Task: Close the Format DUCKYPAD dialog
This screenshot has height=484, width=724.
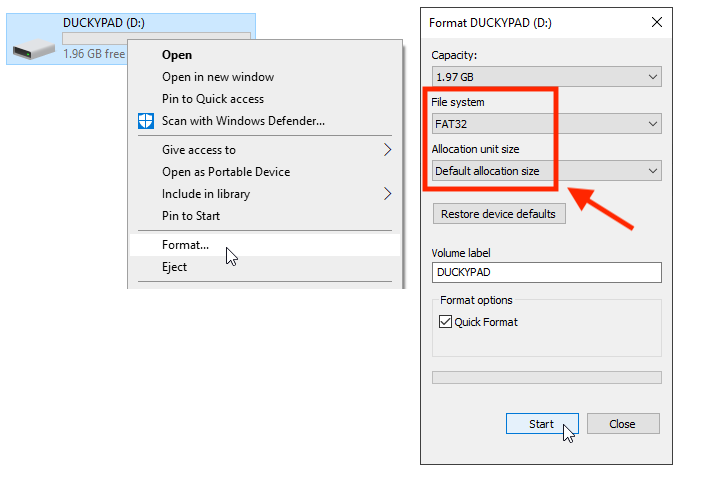Action: pyautogui.click(x=657, y=22)
